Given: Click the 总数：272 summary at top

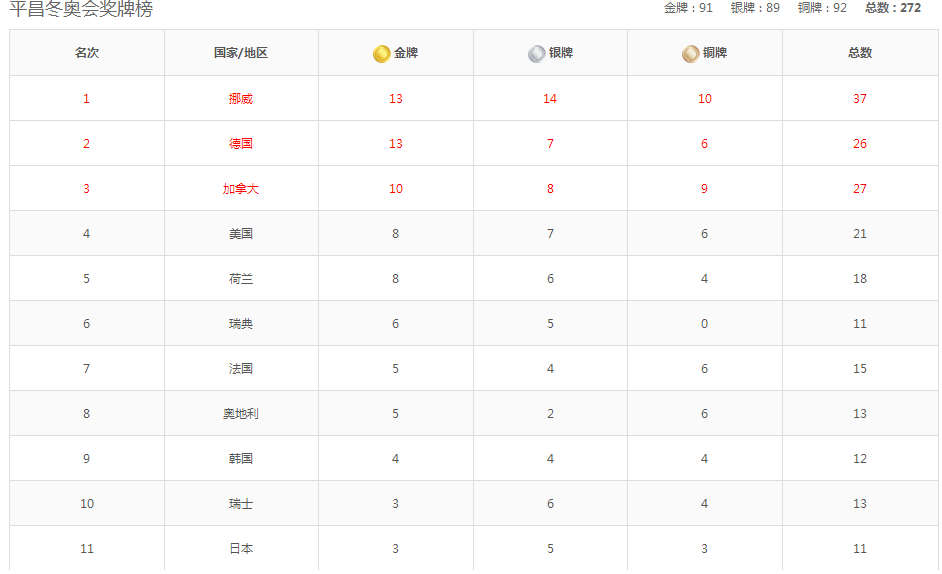Looking at the screenshot, I should (893, 8).
